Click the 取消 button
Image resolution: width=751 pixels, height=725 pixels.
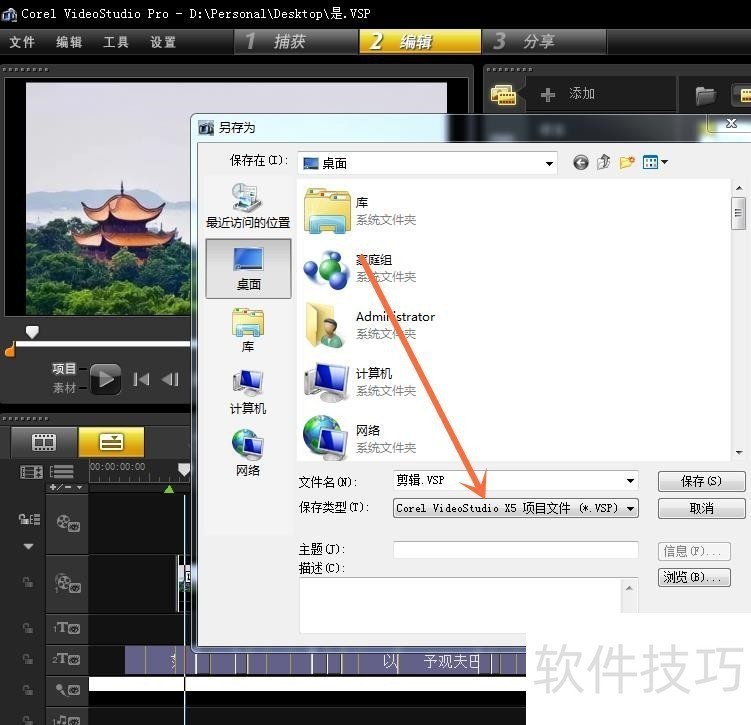pyautogui.click(x=701, y=508)
